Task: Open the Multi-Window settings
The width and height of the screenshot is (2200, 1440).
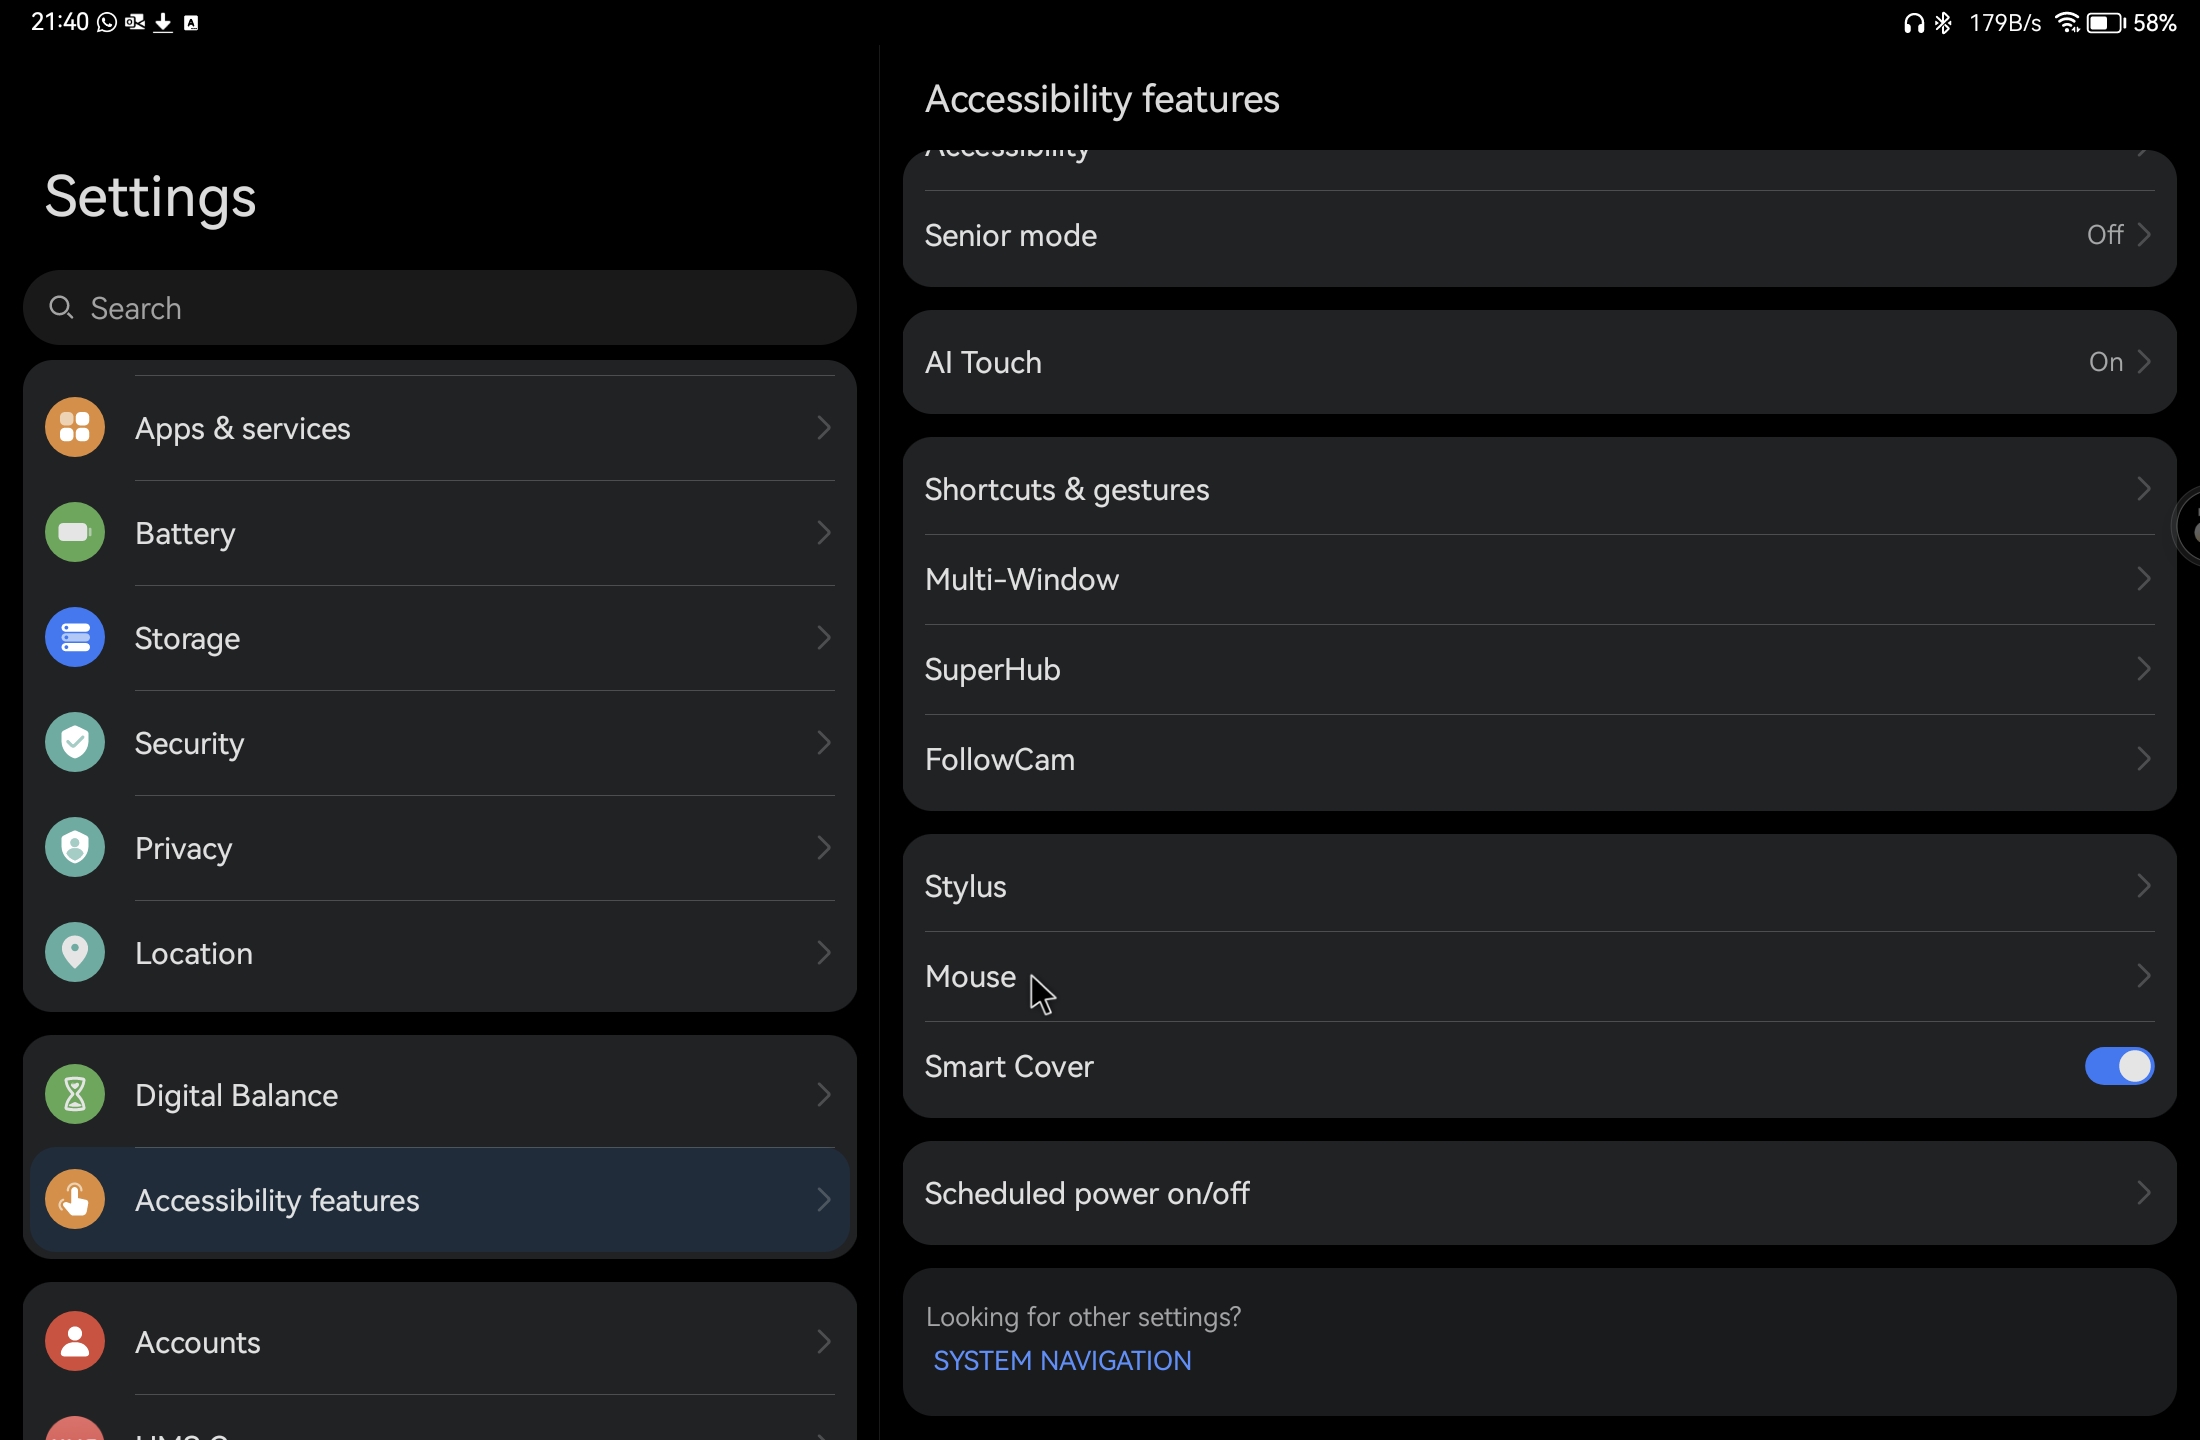Action: (x=1539, y=580)
